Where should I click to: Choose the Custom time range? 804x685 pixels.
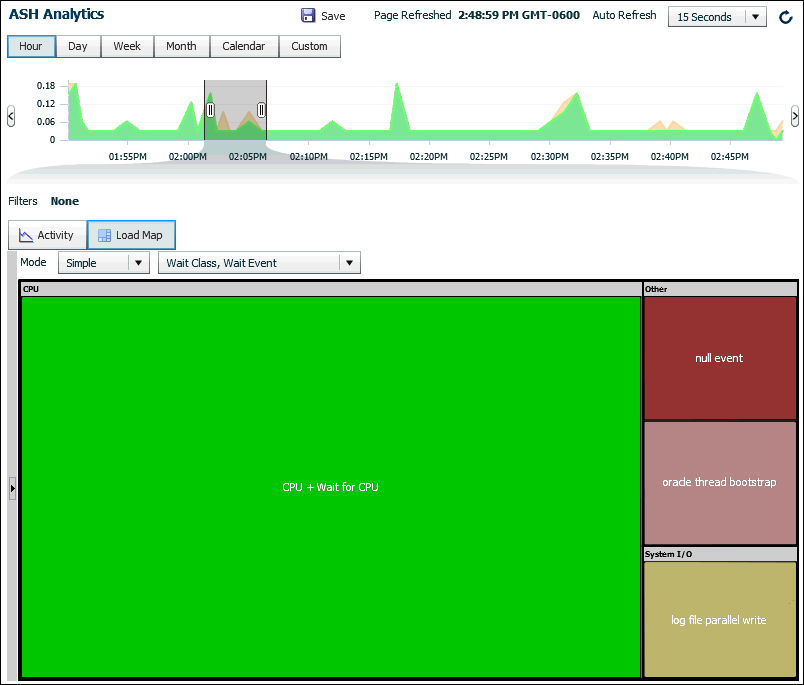point(310,47)
